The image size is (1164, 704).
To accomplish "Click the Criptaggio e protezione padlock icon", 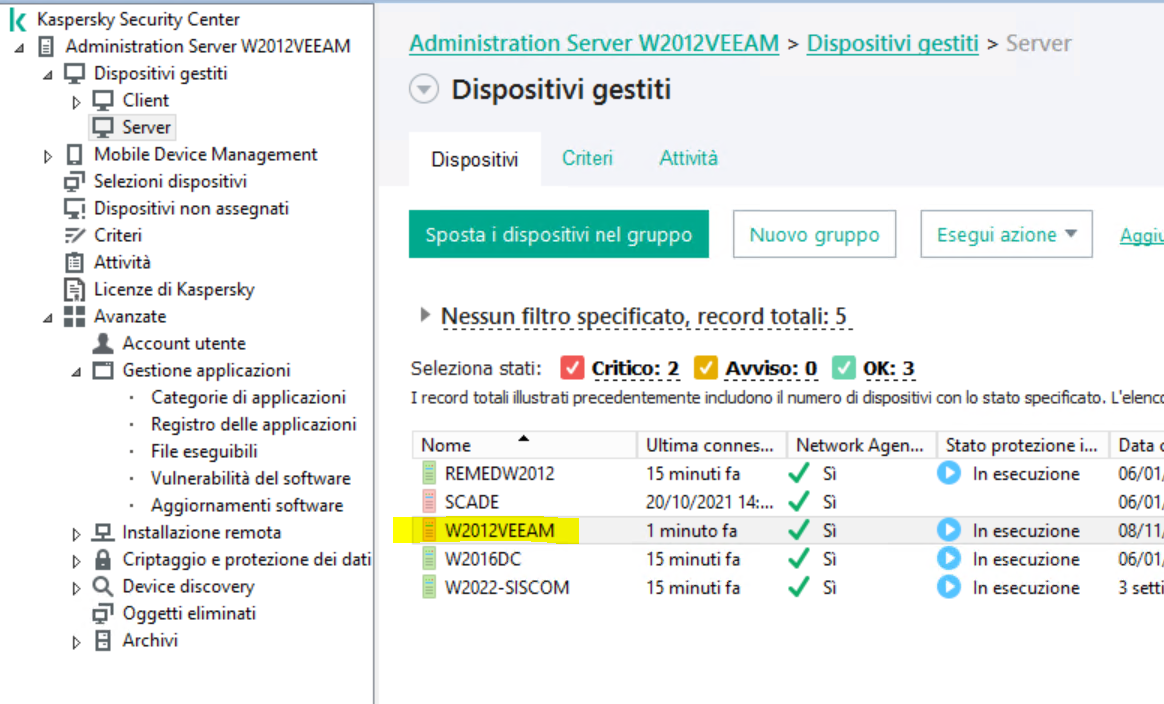I will pyautogui.click(x=103, y=559).
